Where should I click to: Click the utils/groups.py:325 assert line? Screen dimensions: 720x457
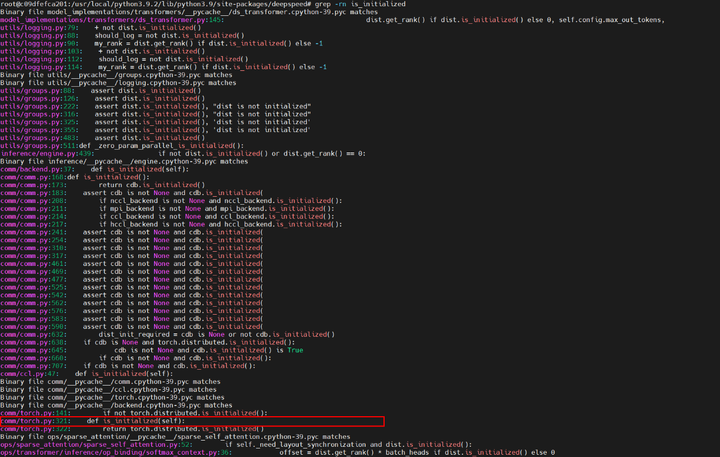click(156, 122)
